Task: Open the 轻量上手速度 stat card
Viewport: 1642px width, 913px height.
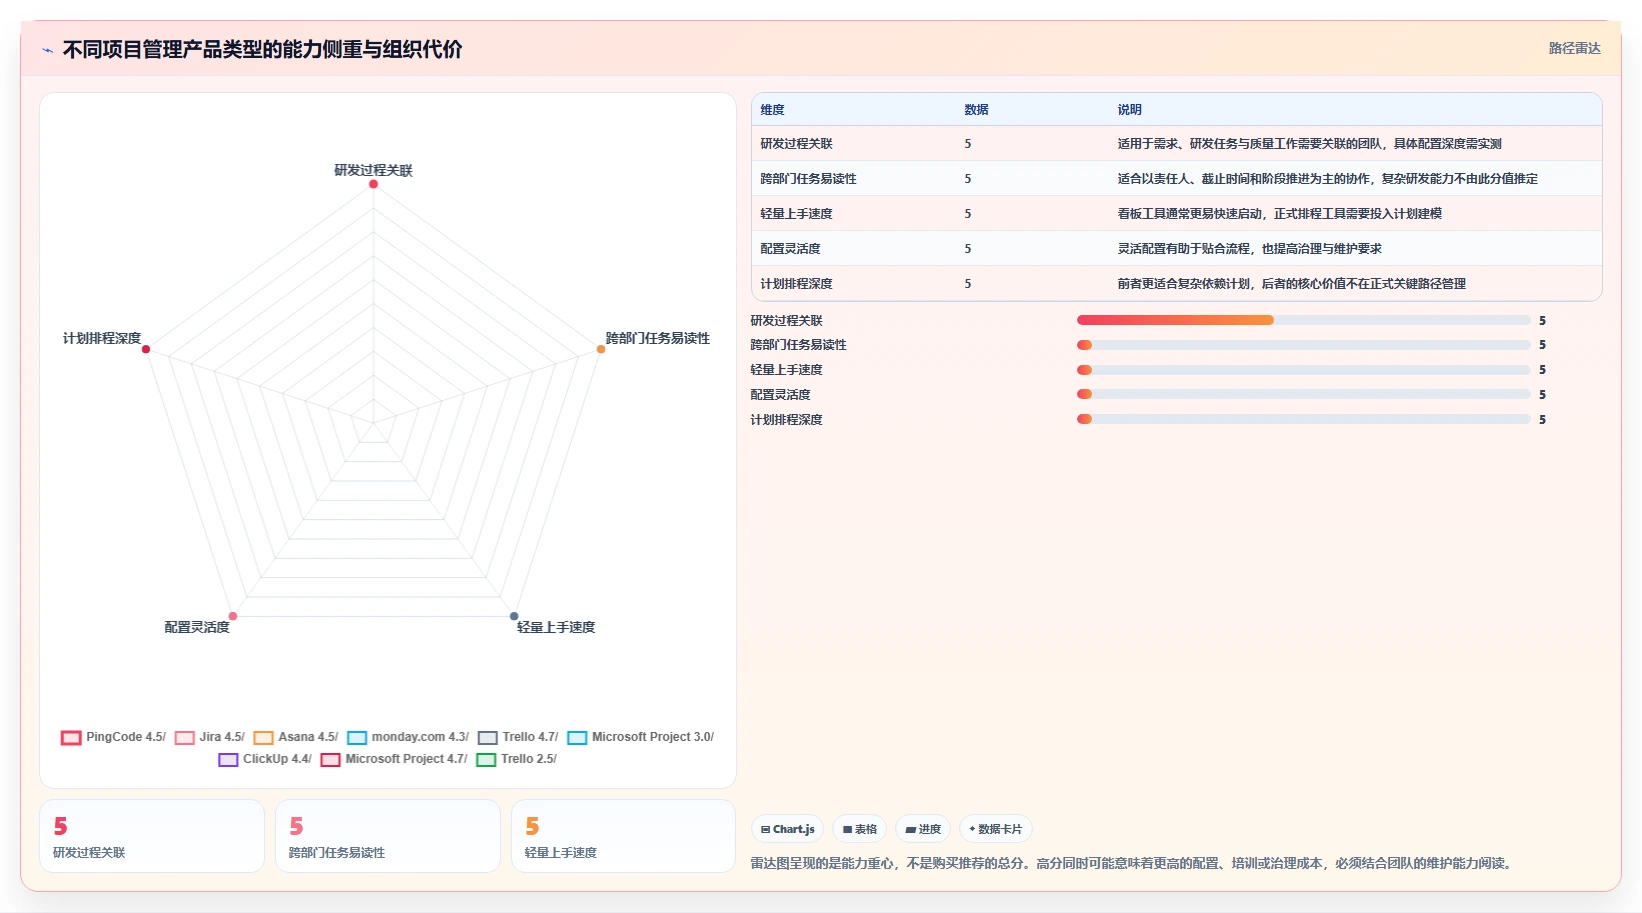Action: [x=624, y=836]
